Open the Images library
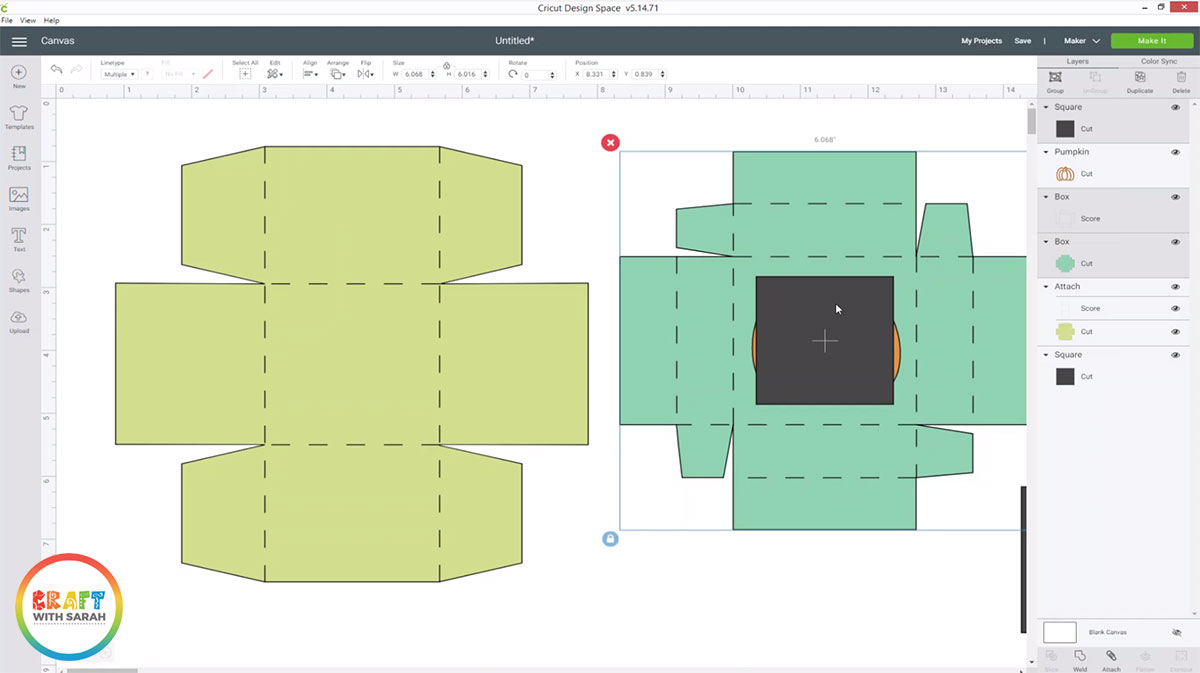This screenshot has height=673, width=1200. tap(19, 198)
